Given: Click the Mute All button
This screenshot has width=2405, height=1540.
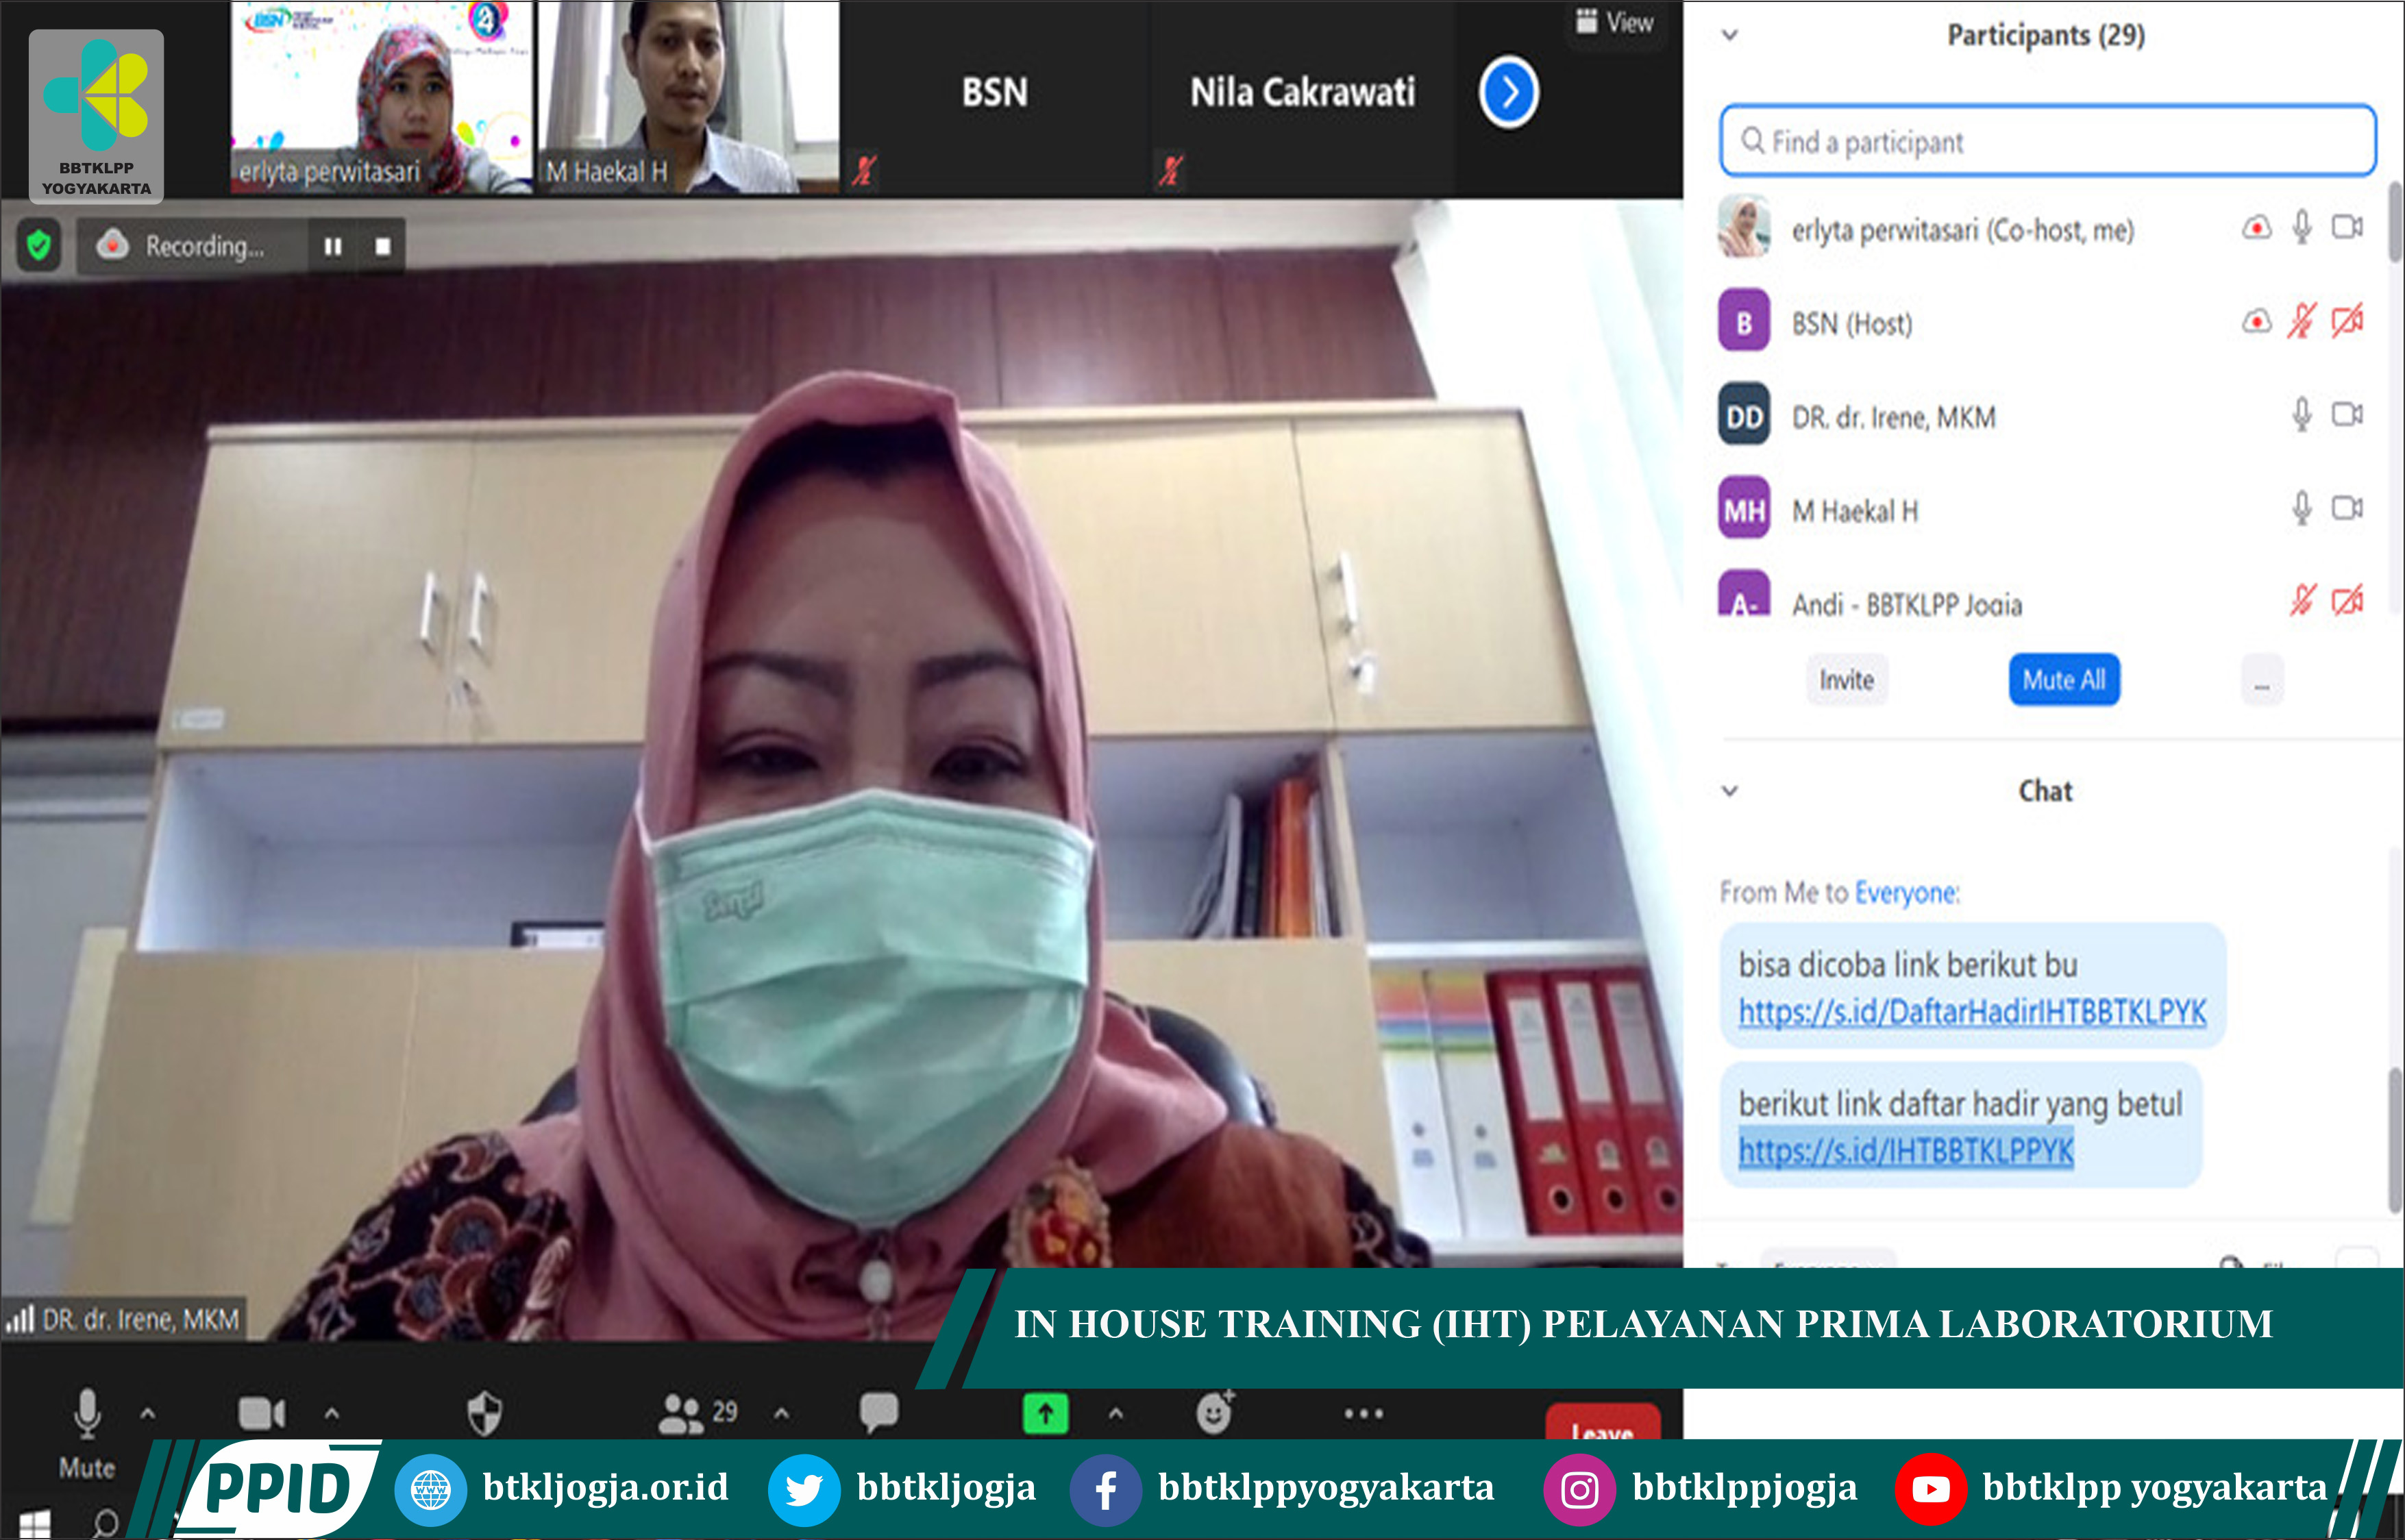Looking at the screenshot, I should click(x=2064, y=680).
